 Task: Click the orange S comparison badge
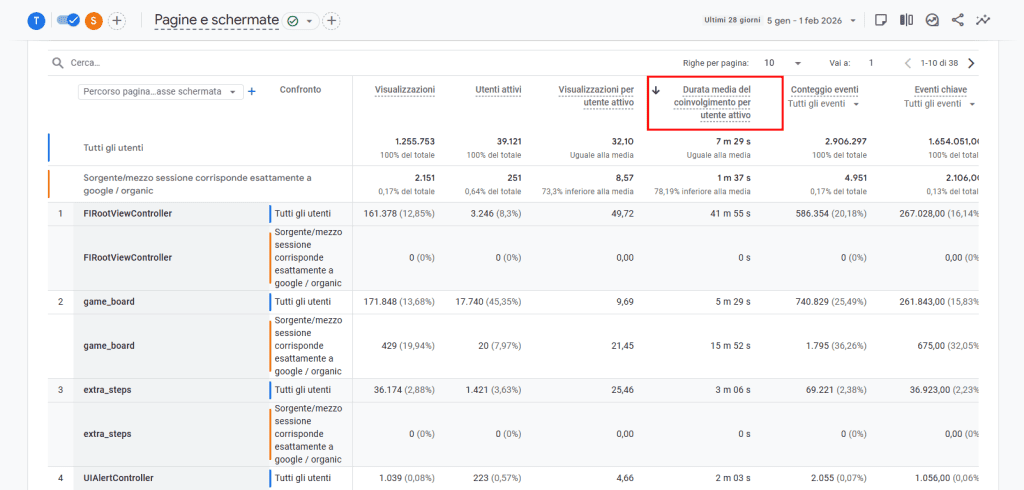point(94,21)
